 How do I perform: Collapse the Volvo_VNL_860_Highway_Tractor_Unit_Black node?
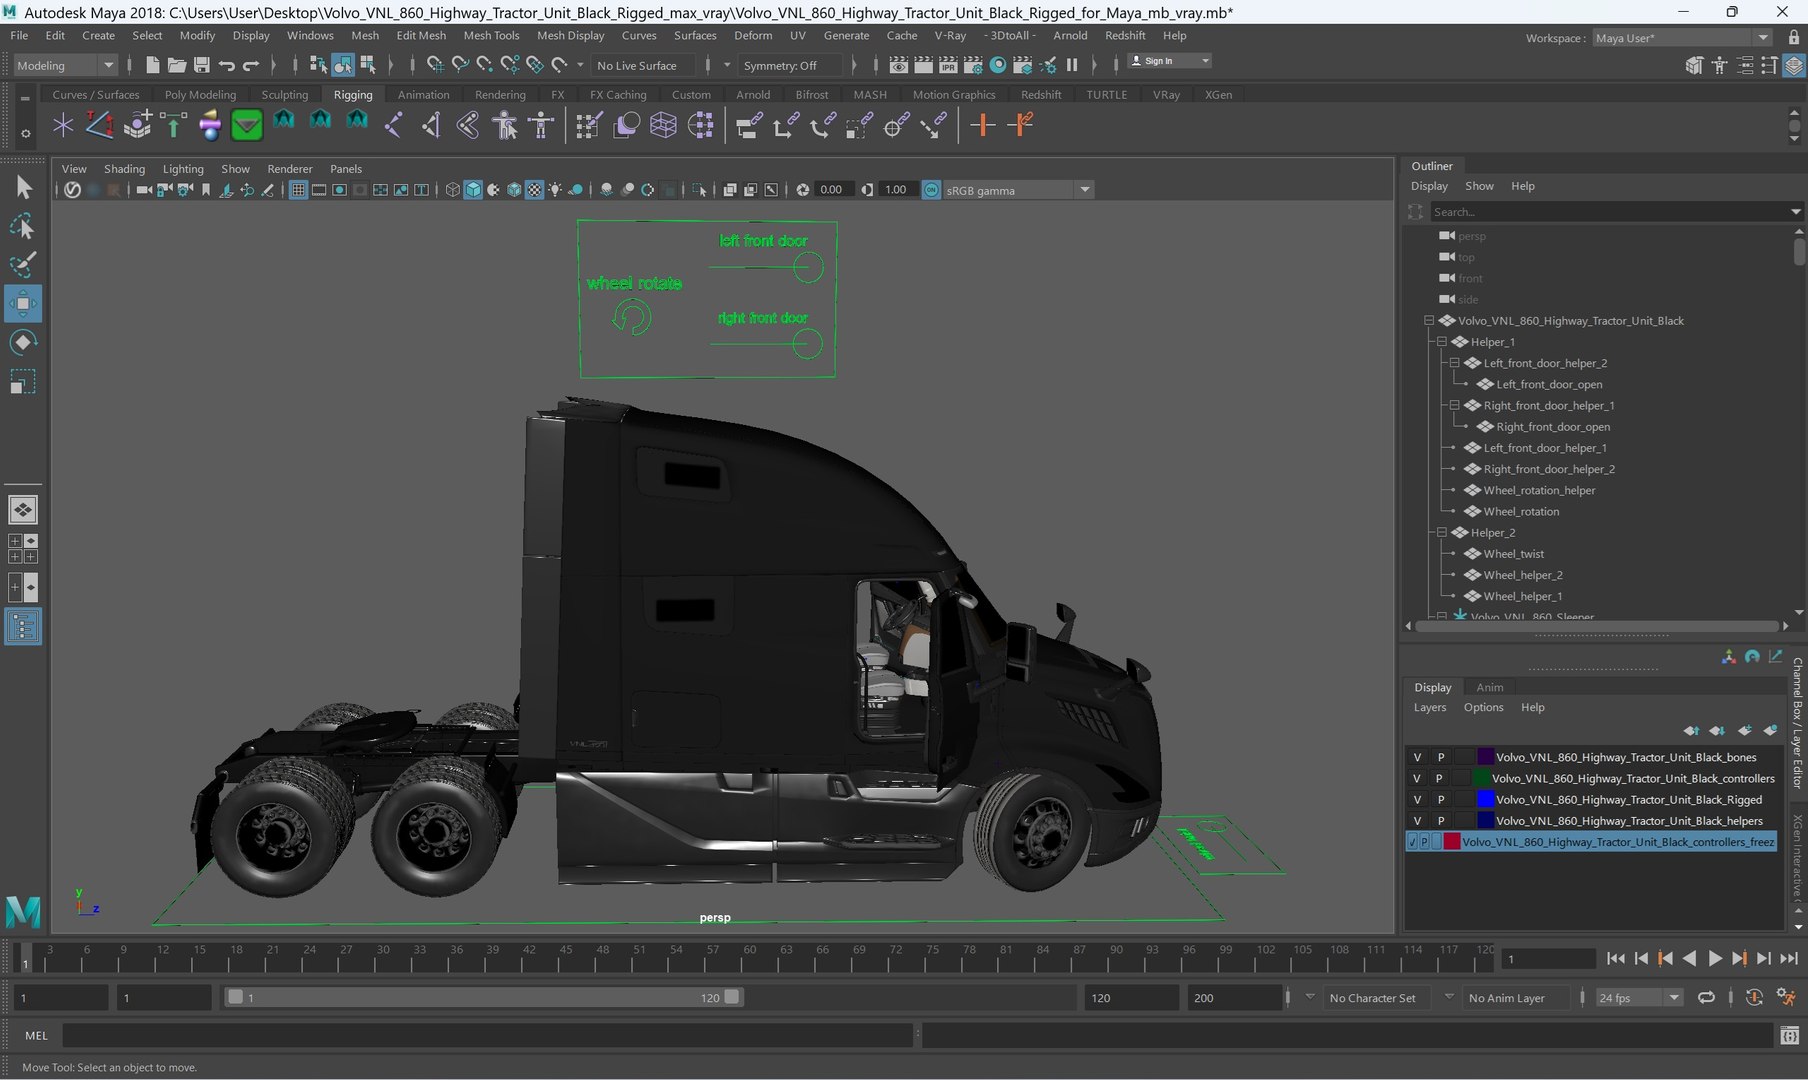(x=1429, y=321)
